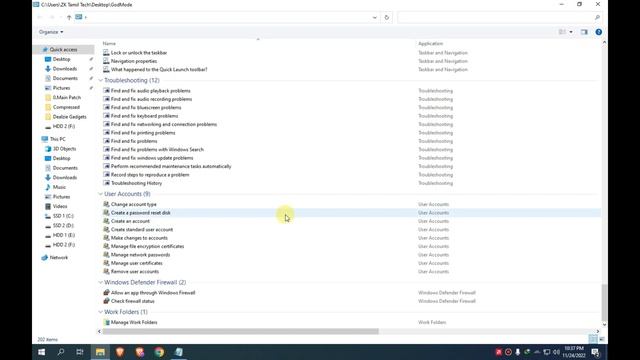Select the SSD 1 (C:) drive
The height and width of the screenshot is (360, 640).
click(x=63, y=216)
